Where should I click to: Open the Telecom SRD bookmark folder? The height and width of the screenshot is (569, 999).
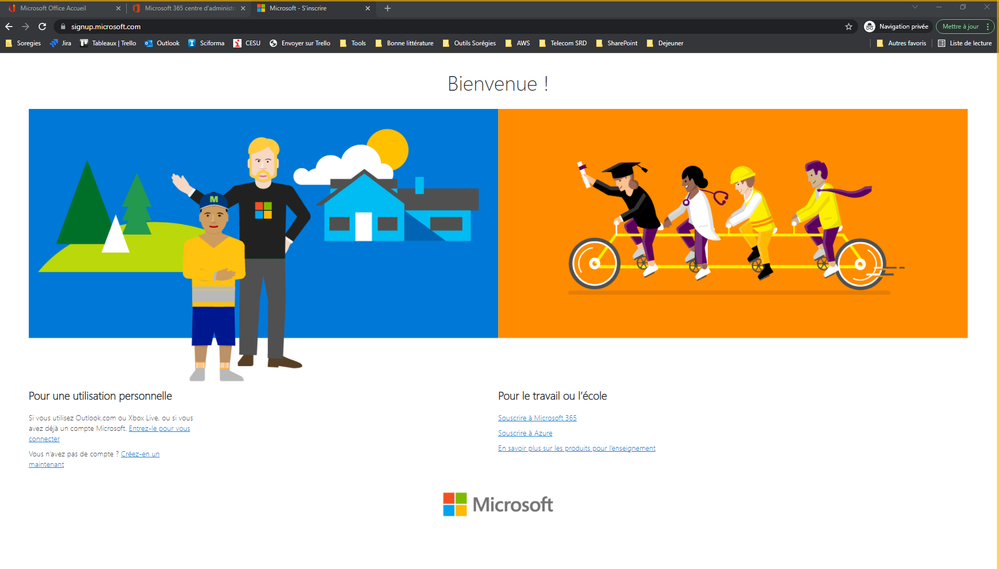point(563,43)
